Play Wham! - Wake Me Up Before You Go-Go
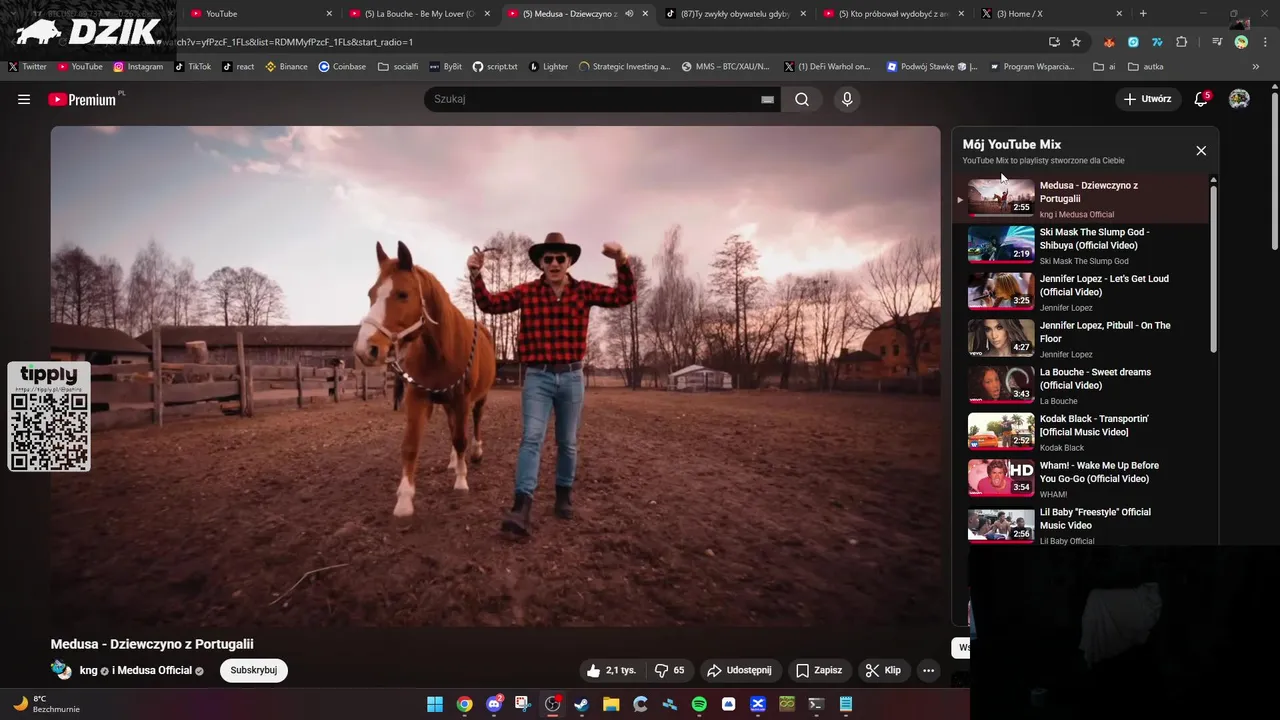The height and width of the screenshot is (720, 1280). point(1087,478)
